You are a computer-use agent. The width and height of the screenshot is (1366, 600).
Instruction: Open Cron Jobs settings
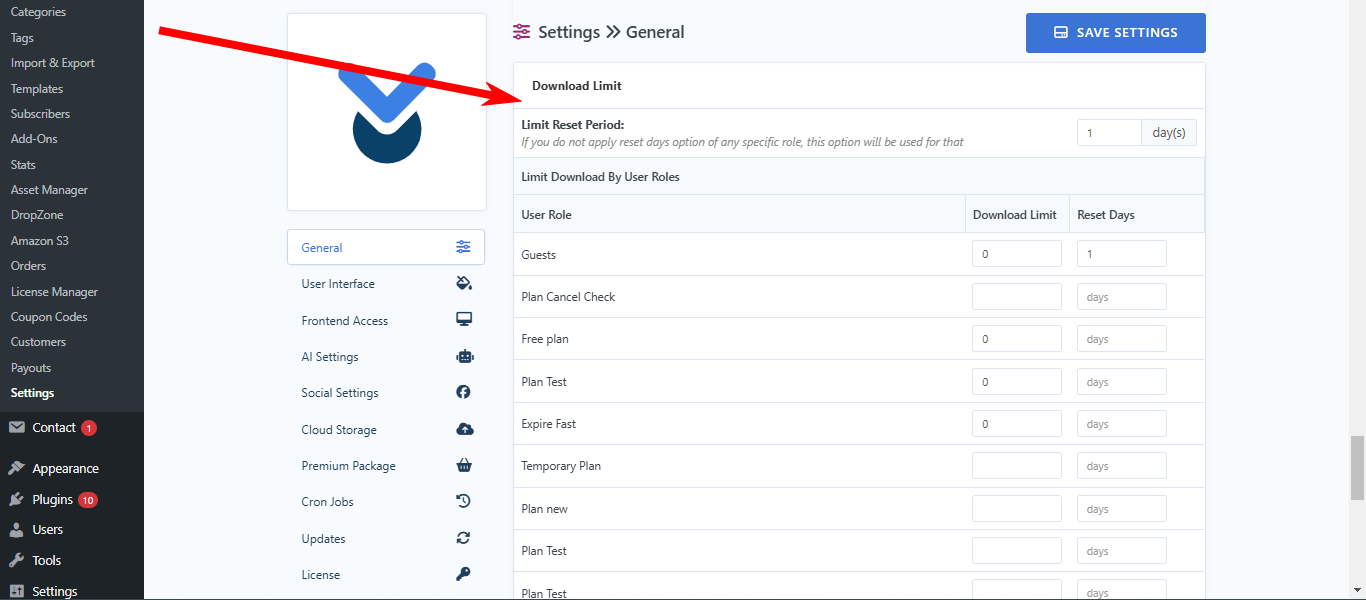click(386, 502)
